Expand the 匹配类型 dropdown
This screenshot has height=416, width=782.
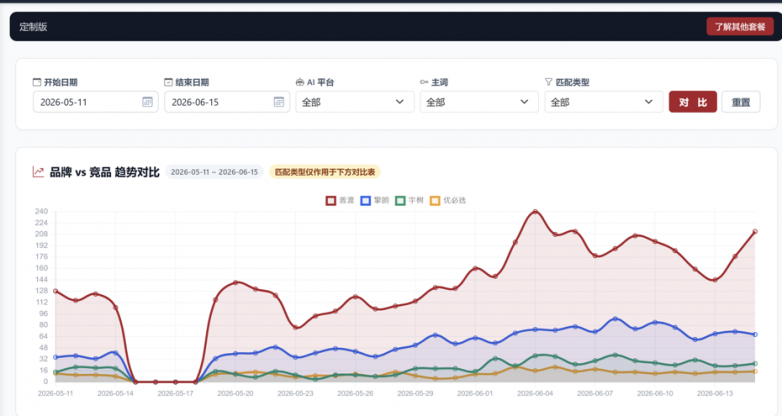point(603,102)
